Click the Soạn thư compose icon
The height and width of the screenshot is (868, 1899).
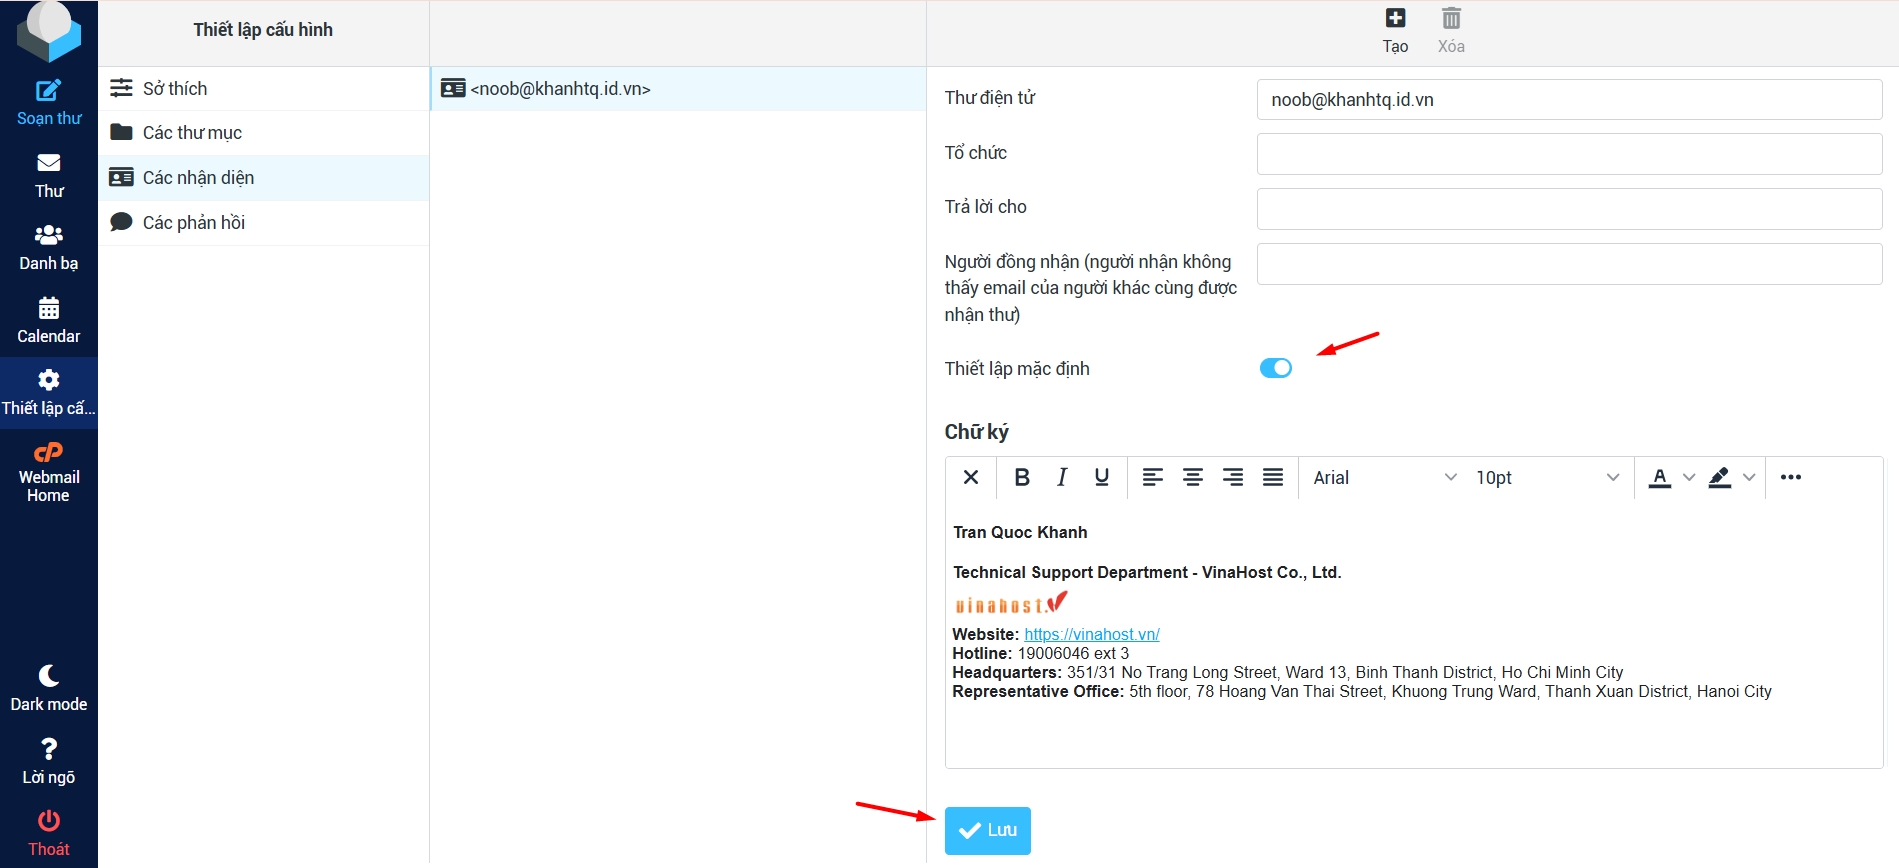tap(48, 92)
